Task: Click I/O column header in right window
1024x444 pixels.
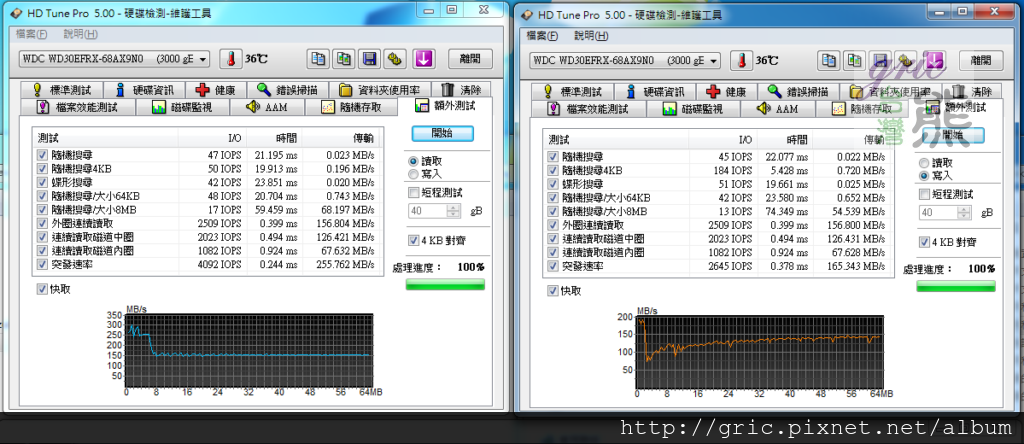Action: point(744,140)
